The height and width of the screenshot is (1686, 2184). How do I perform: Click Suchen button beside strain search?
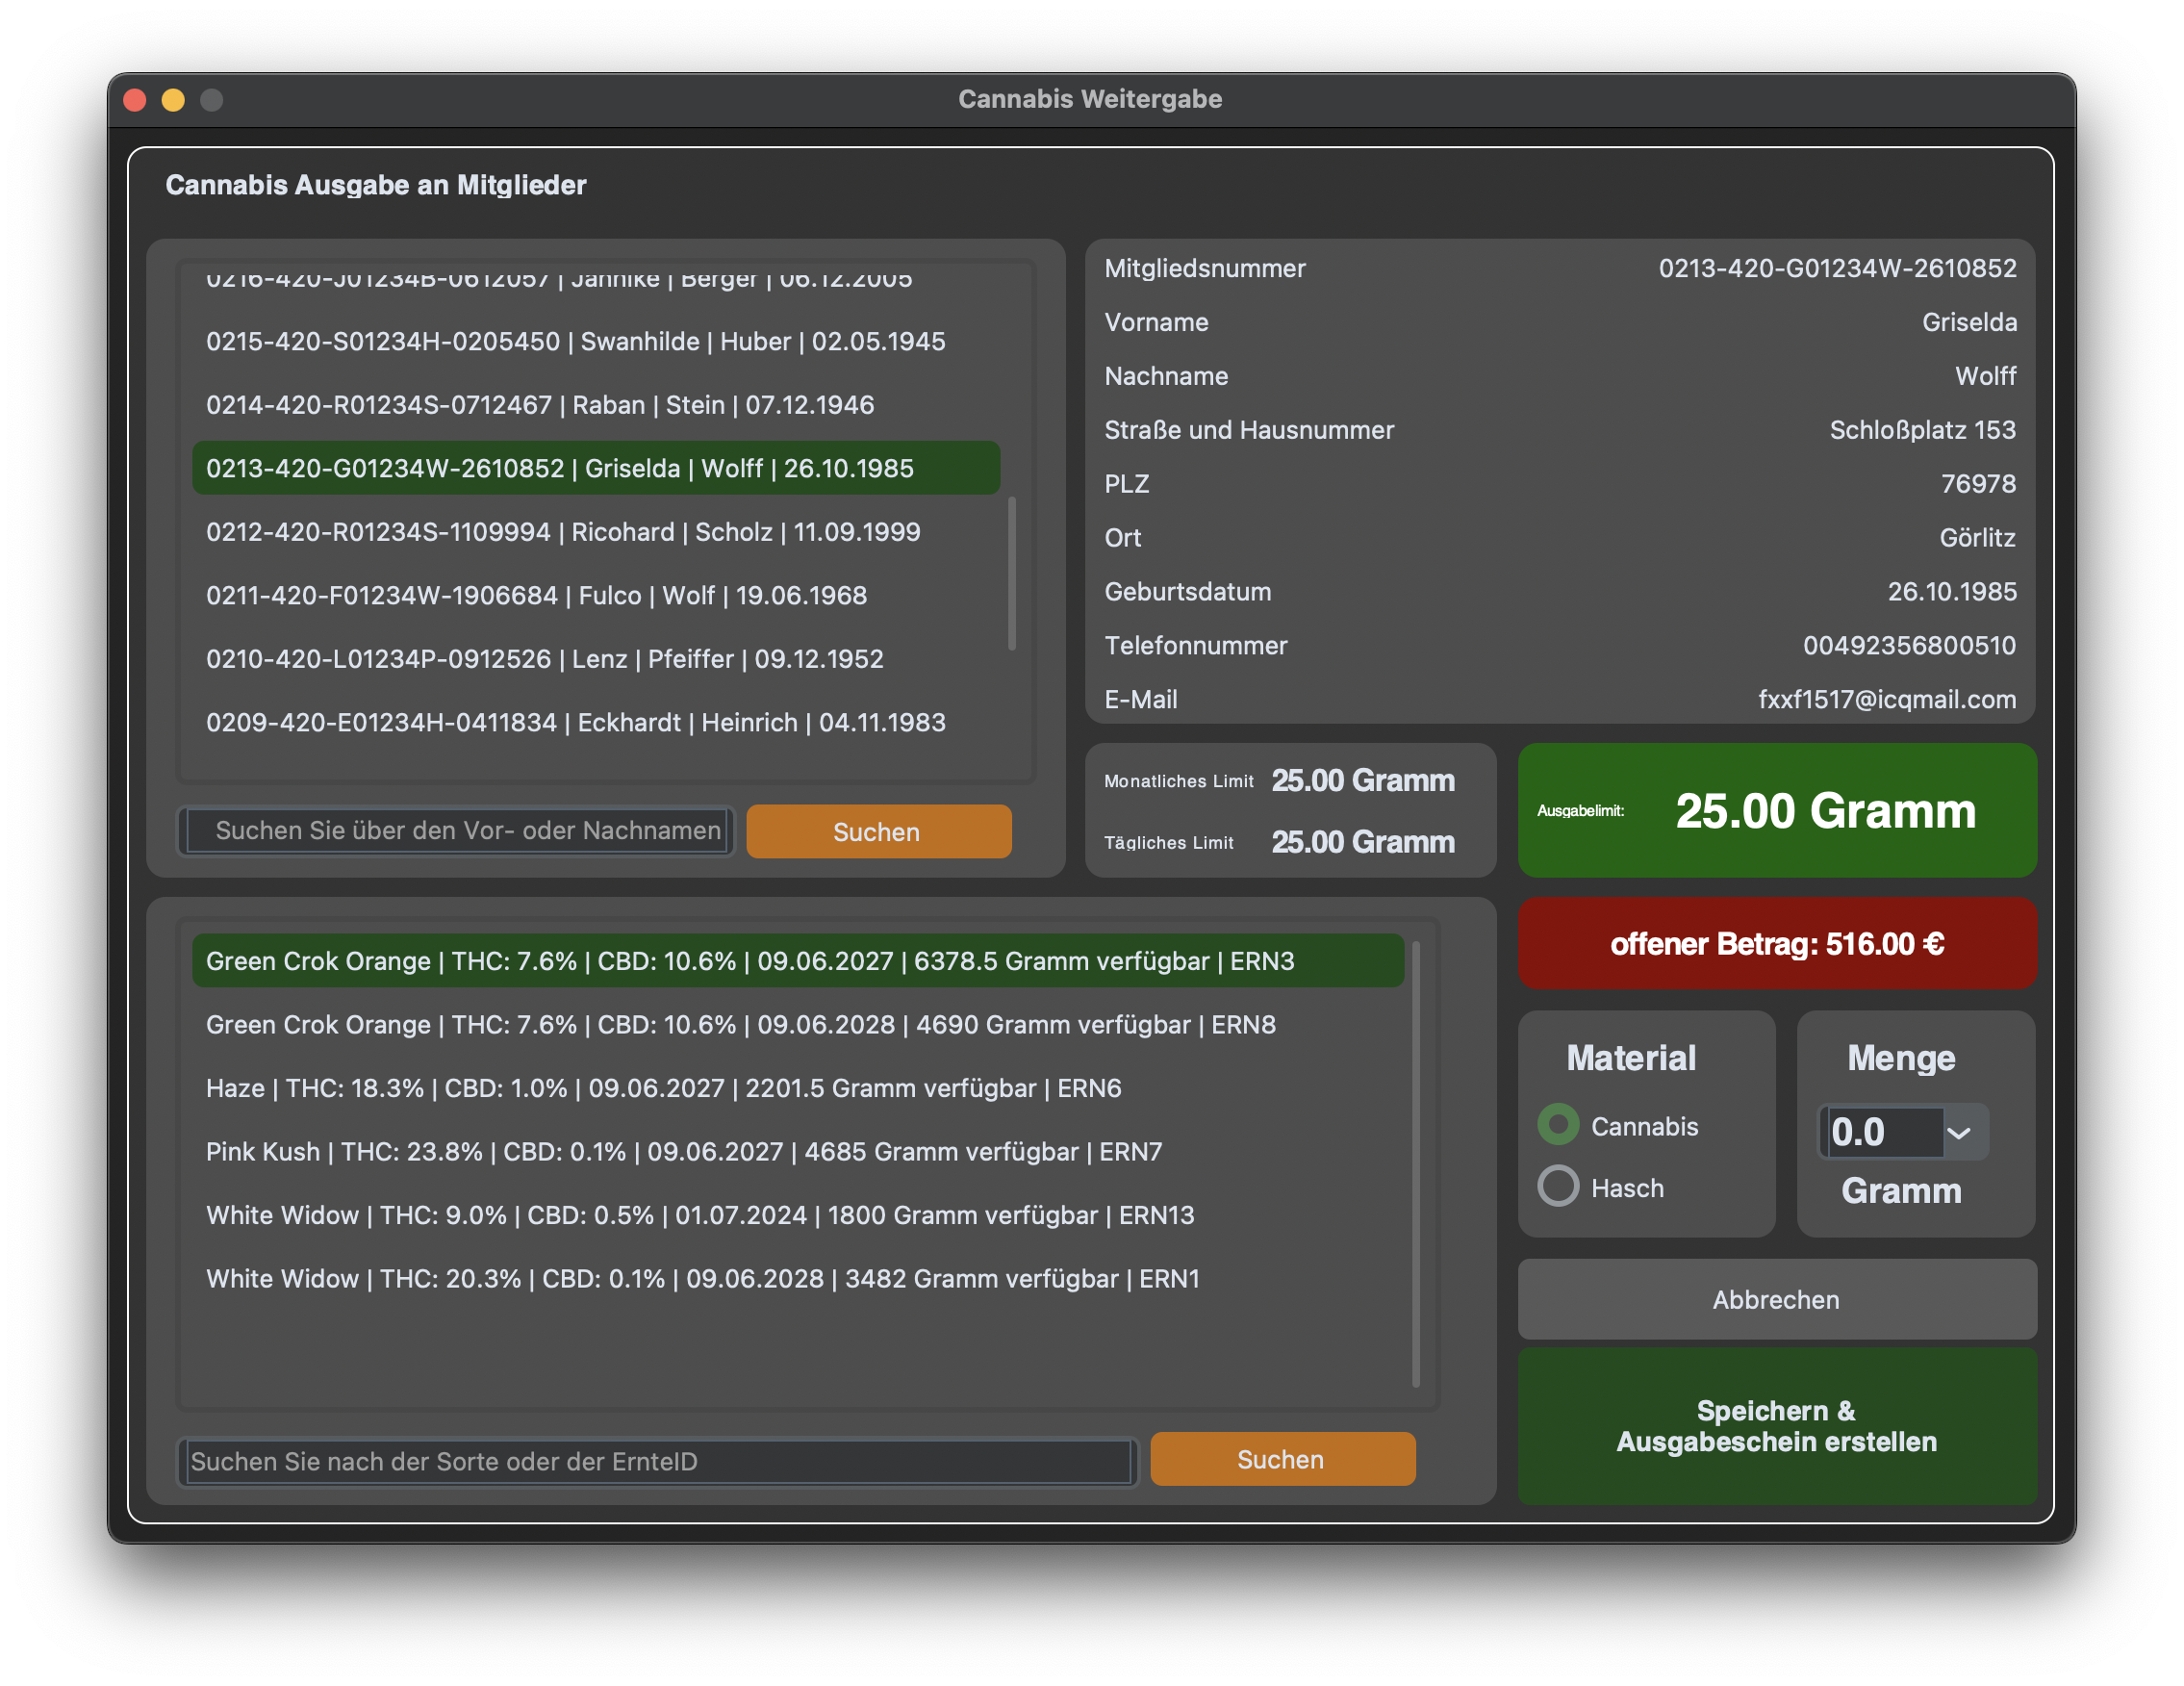coord(1281,1459)
